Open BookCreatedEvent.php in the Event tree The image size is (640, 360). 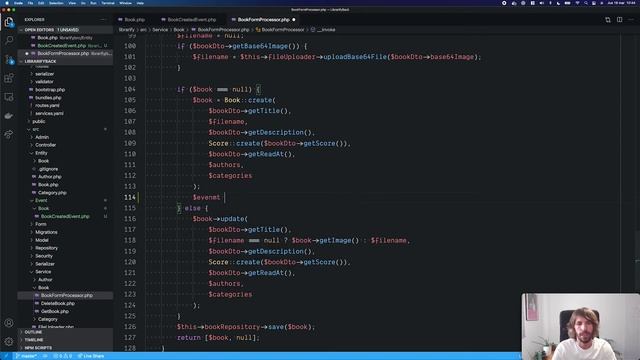pyautogui.click(x=65, y=216)
